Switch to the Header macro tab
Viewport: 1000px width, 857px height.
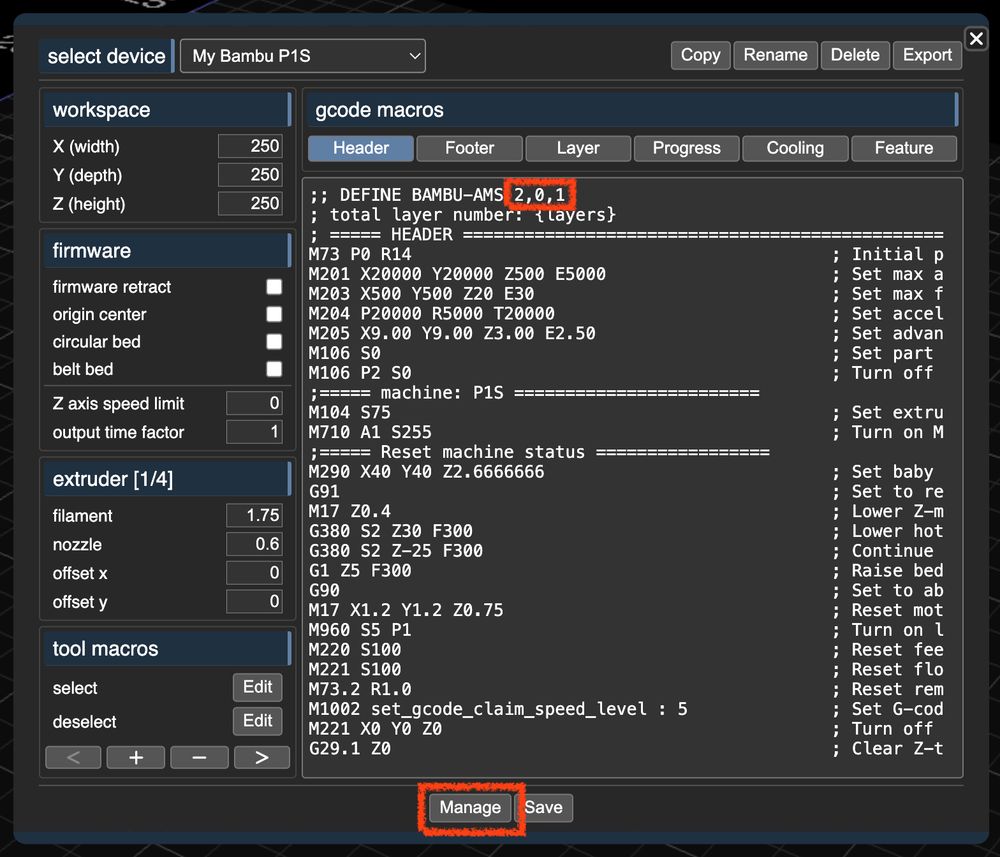point(361,148)
